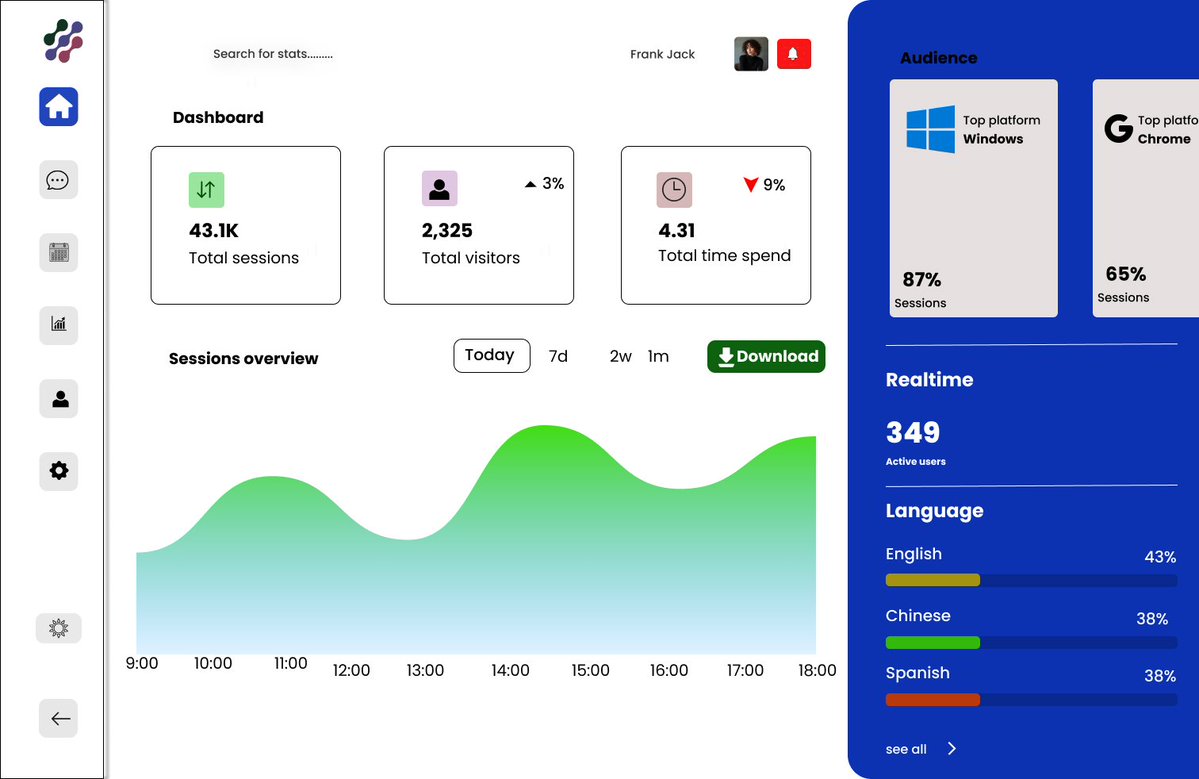This screenshot has width=1199, height=779.
Task: Click the Windows logo icon
Action: click(x=931, y=129)
